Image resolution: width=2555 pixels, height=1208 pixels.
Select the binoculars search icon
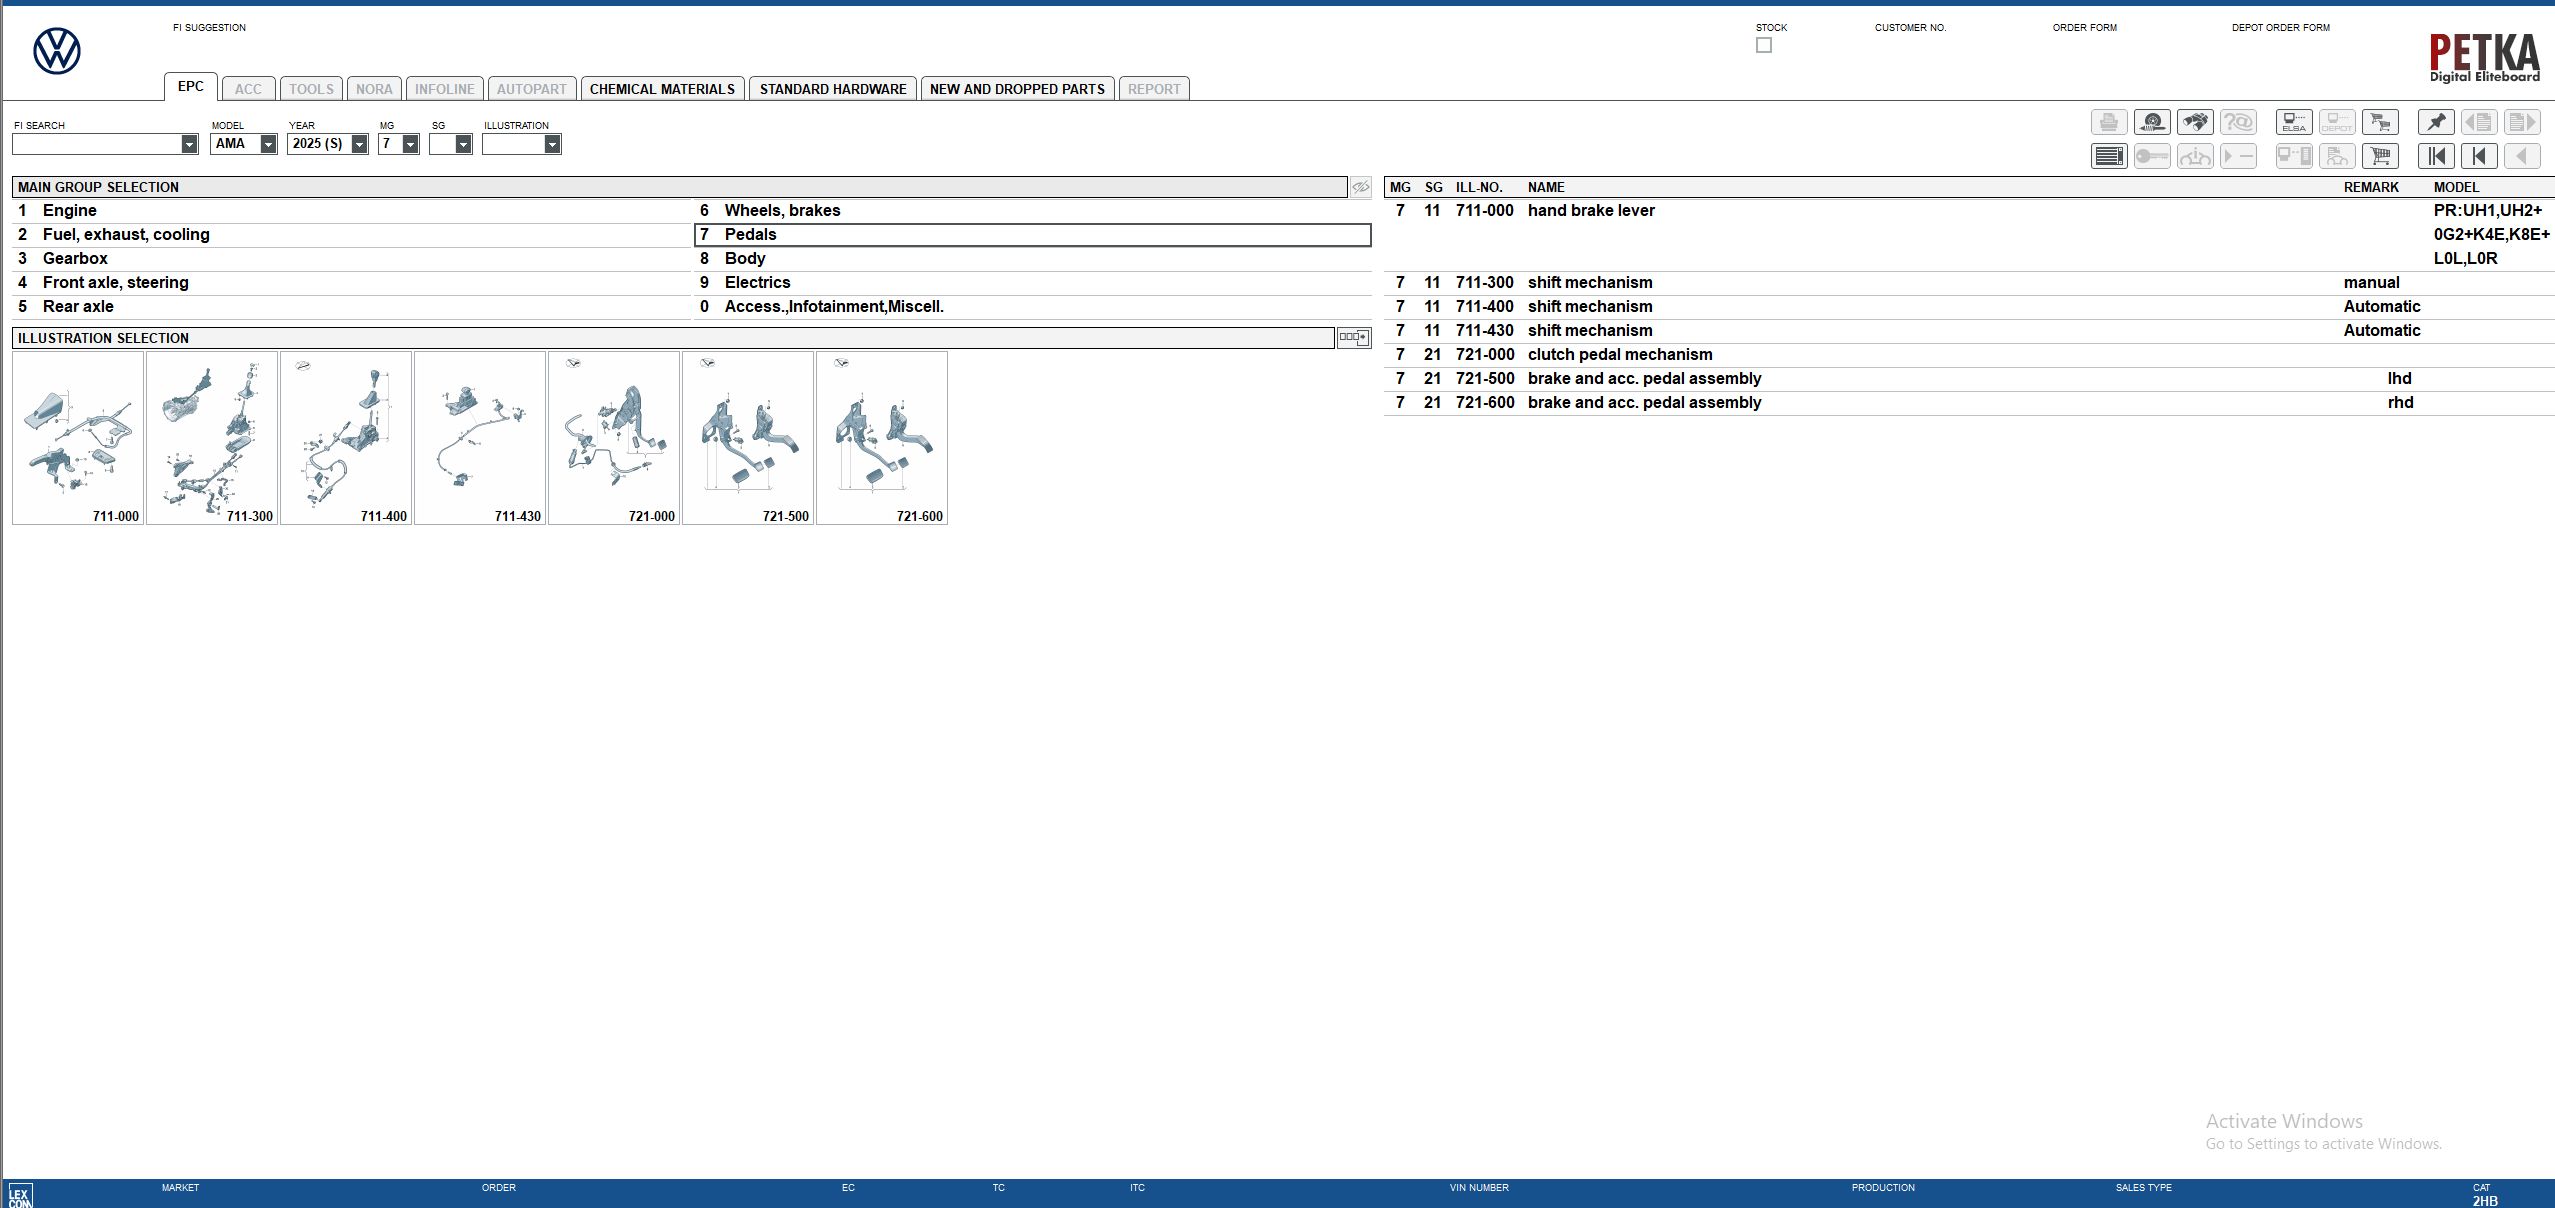click(x=2197, y=122)
